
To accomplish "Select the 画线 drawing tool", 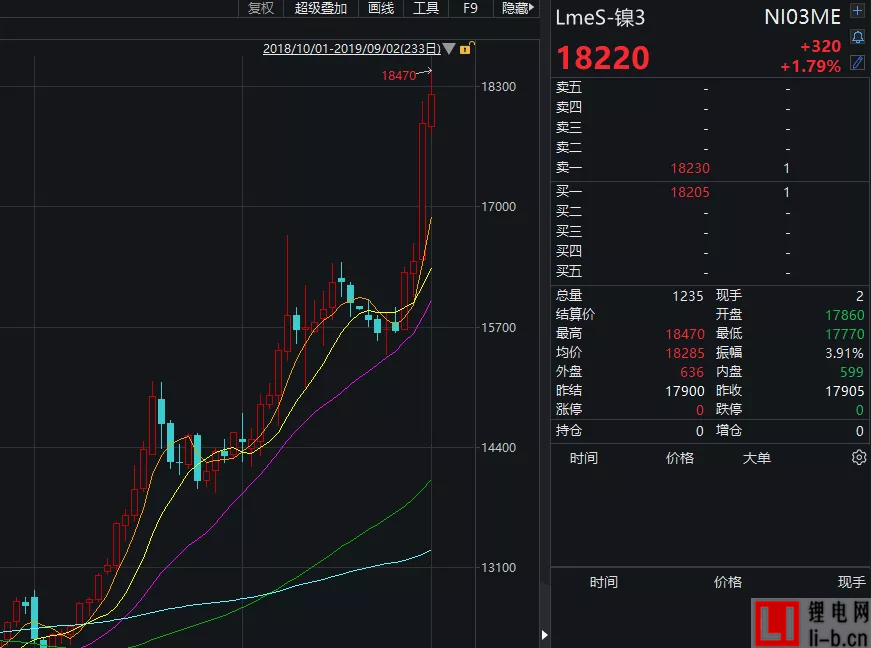I will pos(381,8).
